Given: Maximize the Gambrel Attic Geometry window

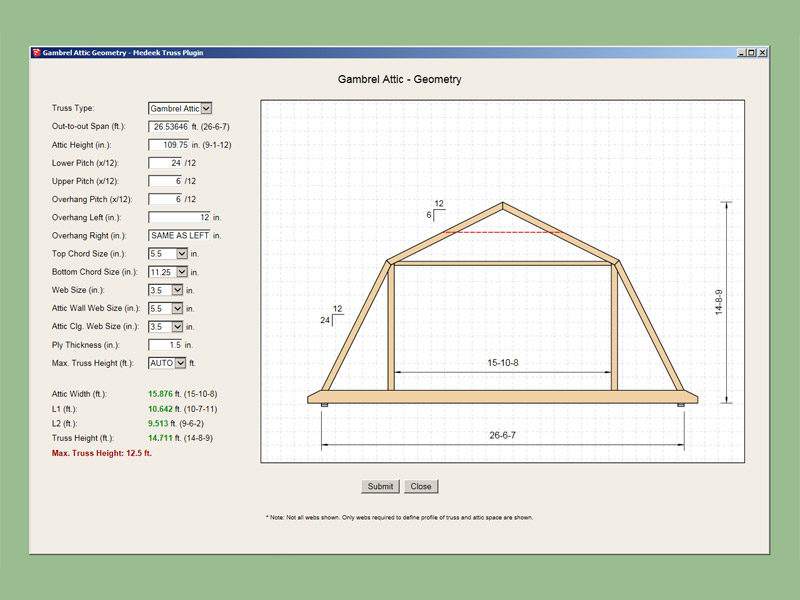Looking at the screenshot, I should pos(752,53).
